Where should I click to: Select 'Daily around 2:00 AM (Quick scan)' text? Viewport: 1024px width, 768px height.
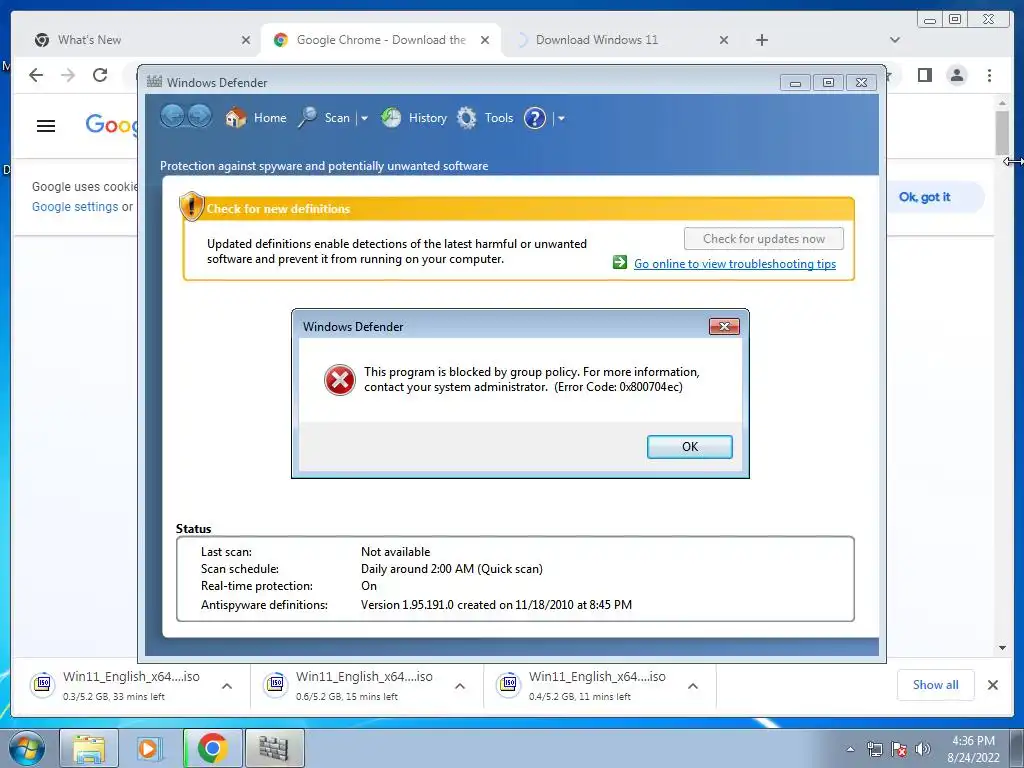(452, 569)
